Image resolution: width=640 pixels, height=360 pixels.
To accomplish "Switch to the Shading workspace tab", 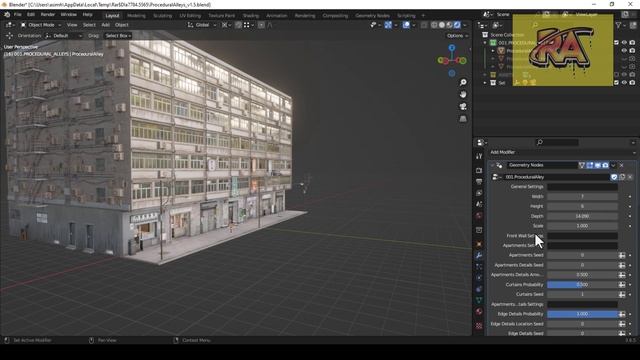I will click(x=251, y=16).
